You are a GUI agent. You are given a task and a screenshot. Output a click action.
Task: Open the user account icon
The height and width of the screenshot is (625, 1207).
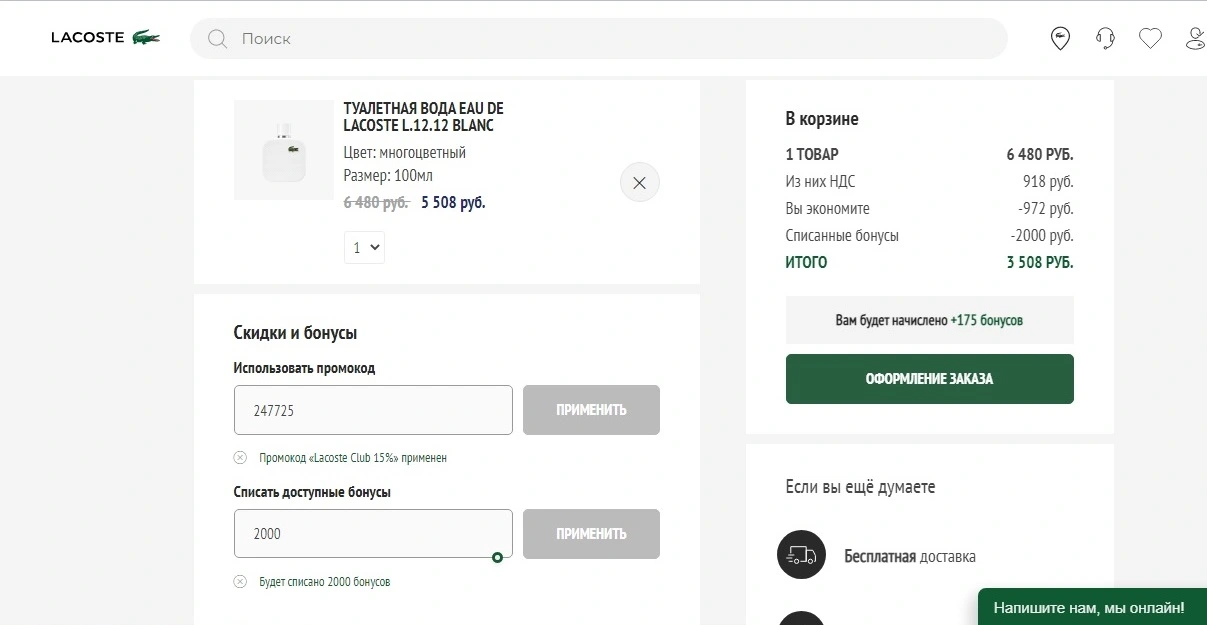(1195, 39)
